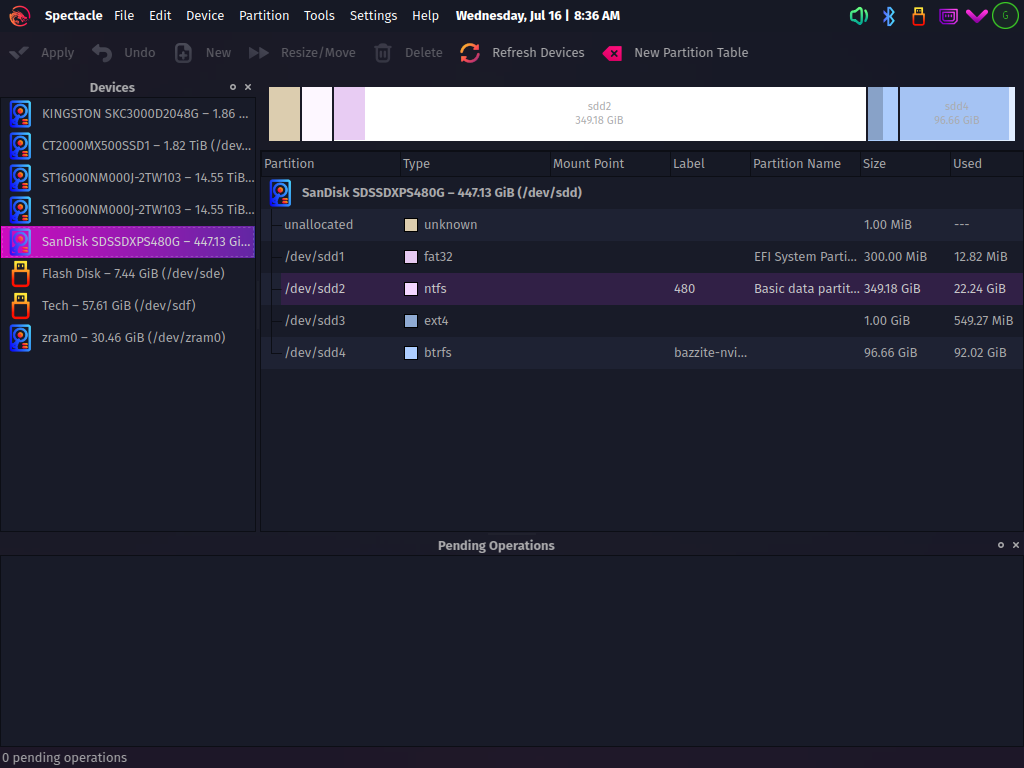Select sdd4 block in partition graph
The image size is (1024, 768).
click(x=957, y=114)
